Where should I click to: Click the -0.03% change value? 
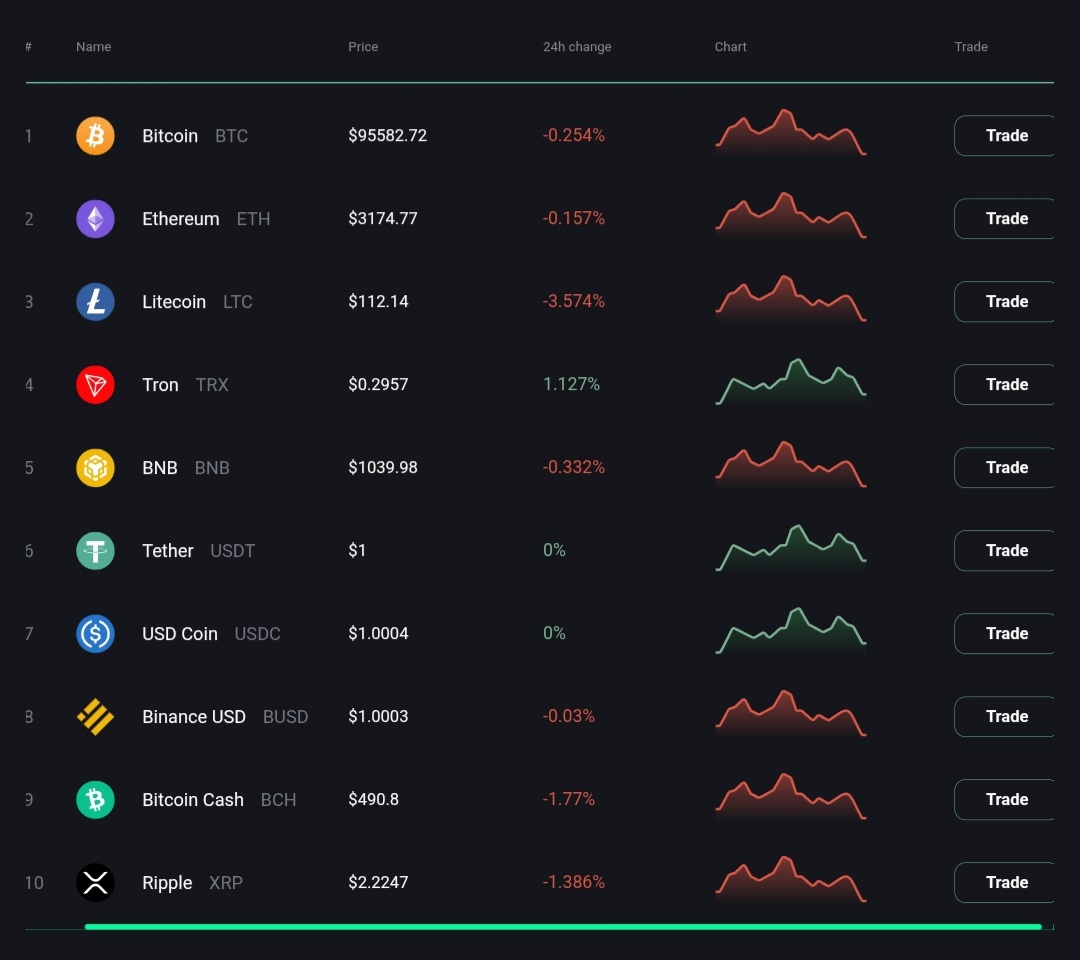[x=568, y=716]
